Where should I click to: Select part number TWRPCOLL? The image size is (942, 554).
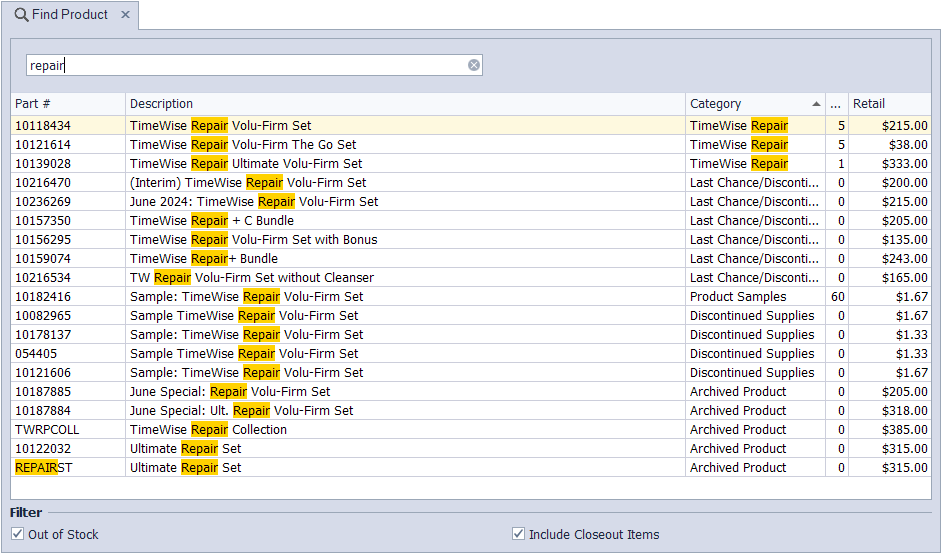47,430
